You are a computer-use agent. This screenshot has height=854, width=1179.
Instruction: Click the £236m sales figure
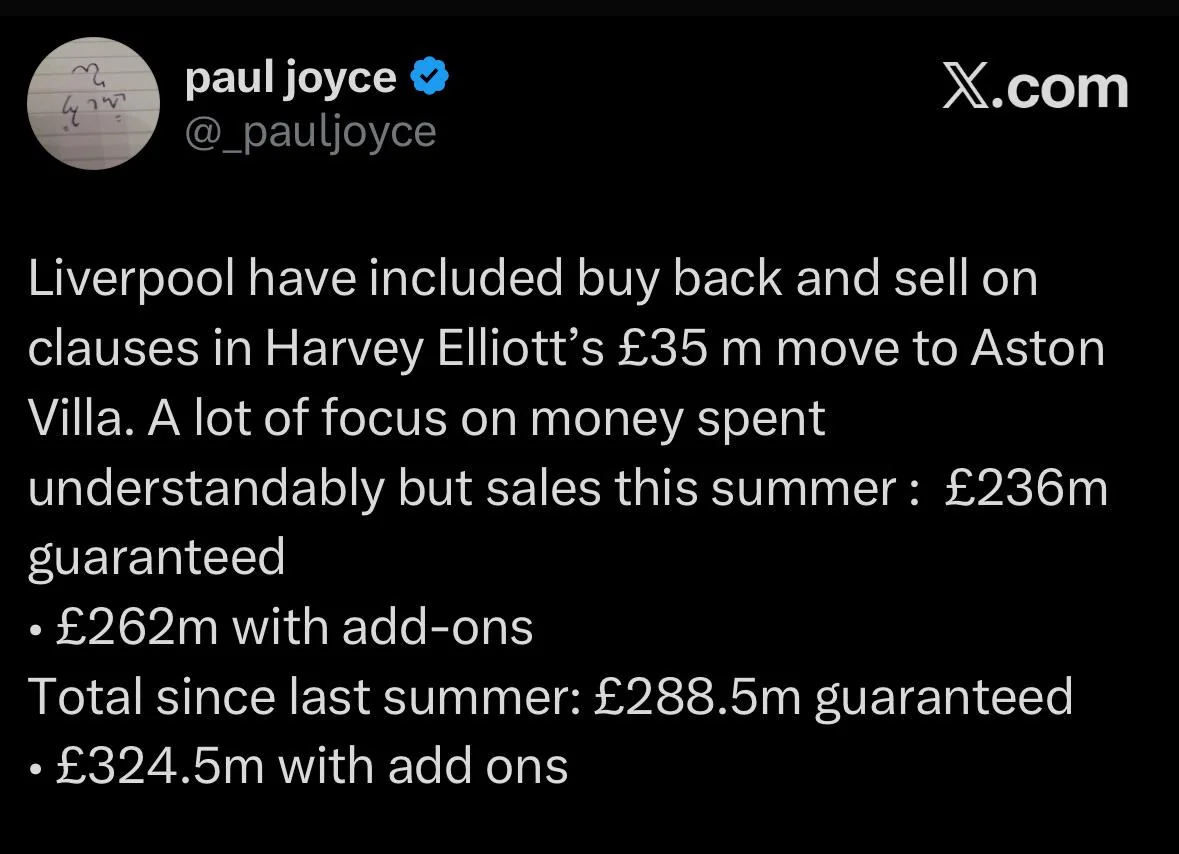[x=1026, y=488]
